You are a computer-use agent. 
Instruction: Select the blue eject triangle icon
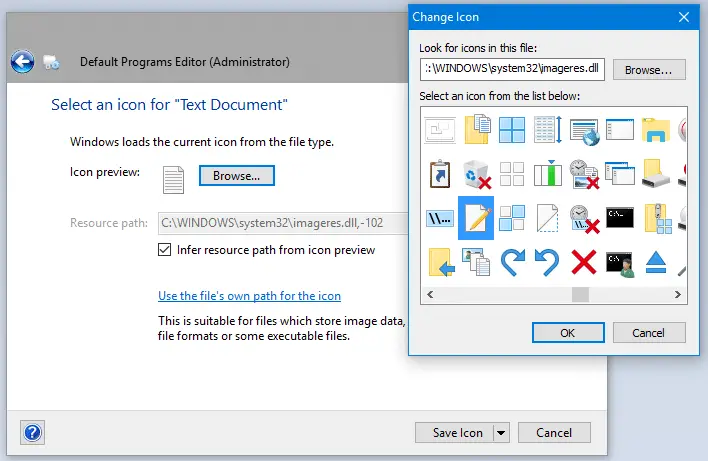tap(656, 262)
